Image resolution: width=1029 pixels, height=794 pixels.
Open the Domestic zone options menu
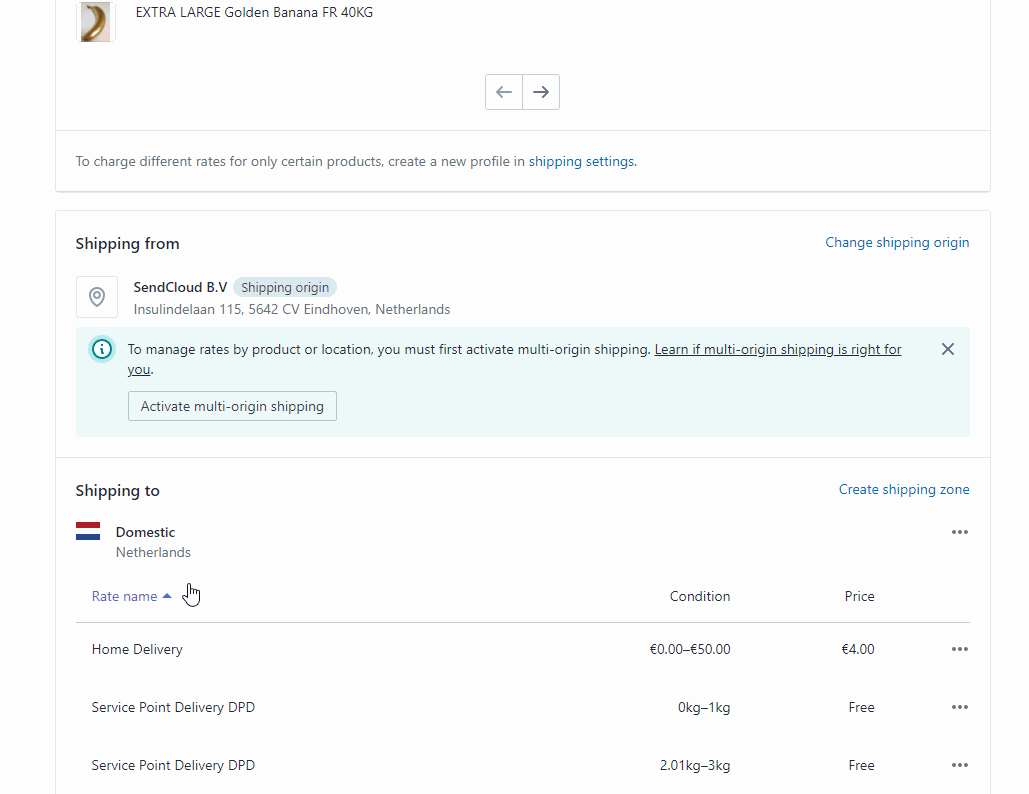coord(959,531)
